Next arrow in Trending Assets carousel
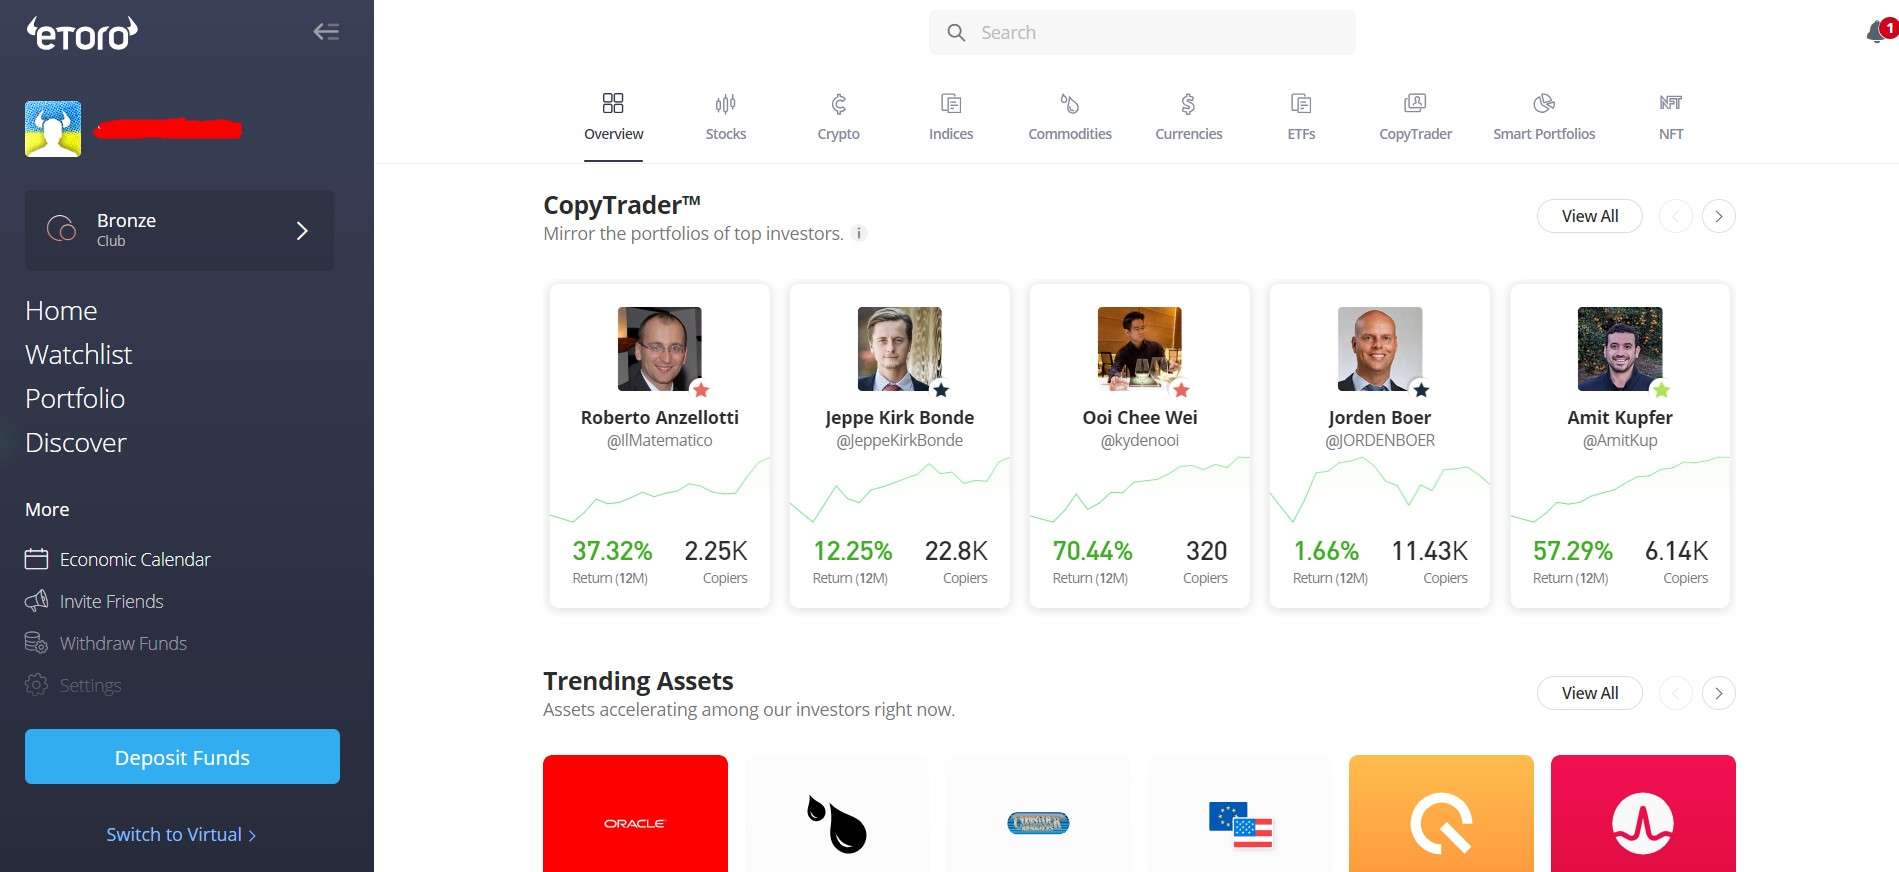Screen dimensions: 1899x872 click(x=1719, y=693)
